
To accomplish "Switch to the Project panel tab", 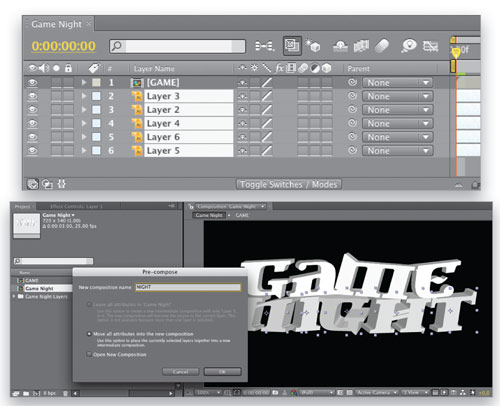I will point(22,207).
